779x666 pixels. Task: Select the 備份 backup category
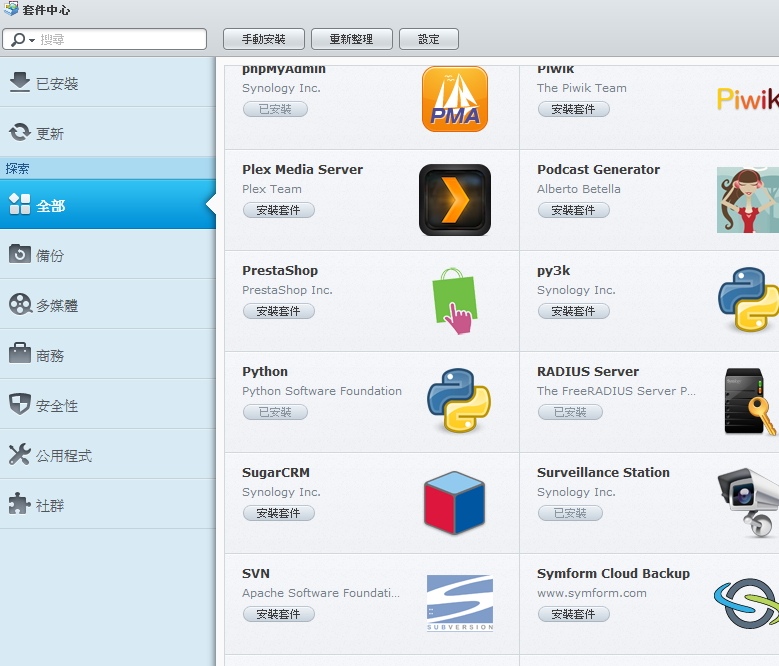pyautogui.click(x=108, y=254)
